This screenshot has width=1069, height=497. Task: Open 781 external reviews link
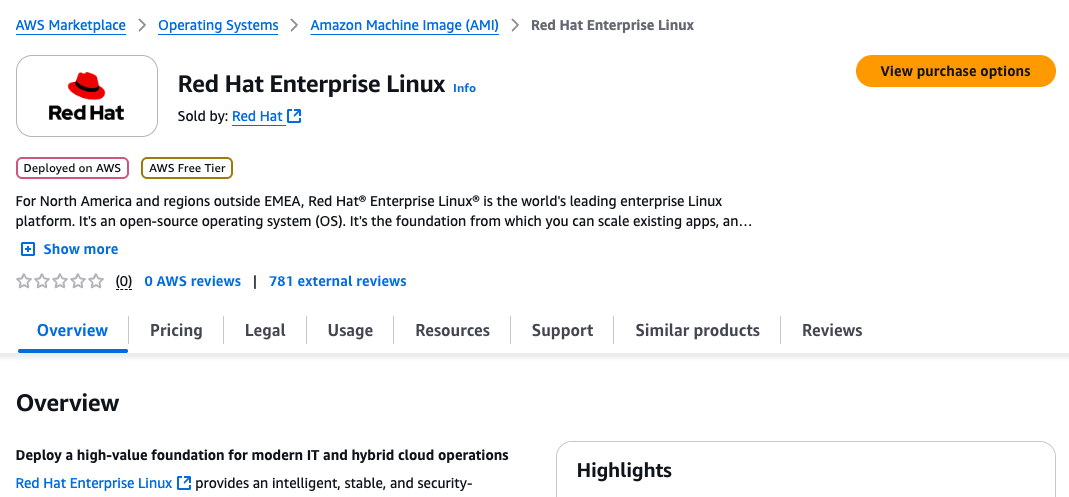pyautogui.click(x=337, y=281)
